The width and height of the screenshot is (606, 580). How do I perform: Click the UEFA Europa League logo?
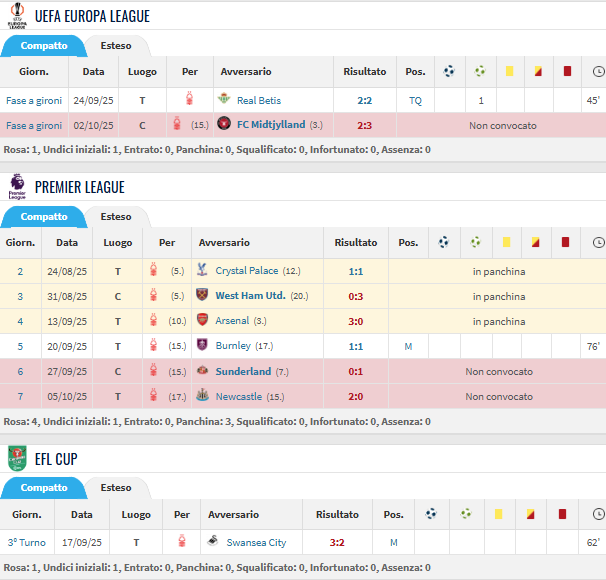pyautogui.click(x=16, y=16)
